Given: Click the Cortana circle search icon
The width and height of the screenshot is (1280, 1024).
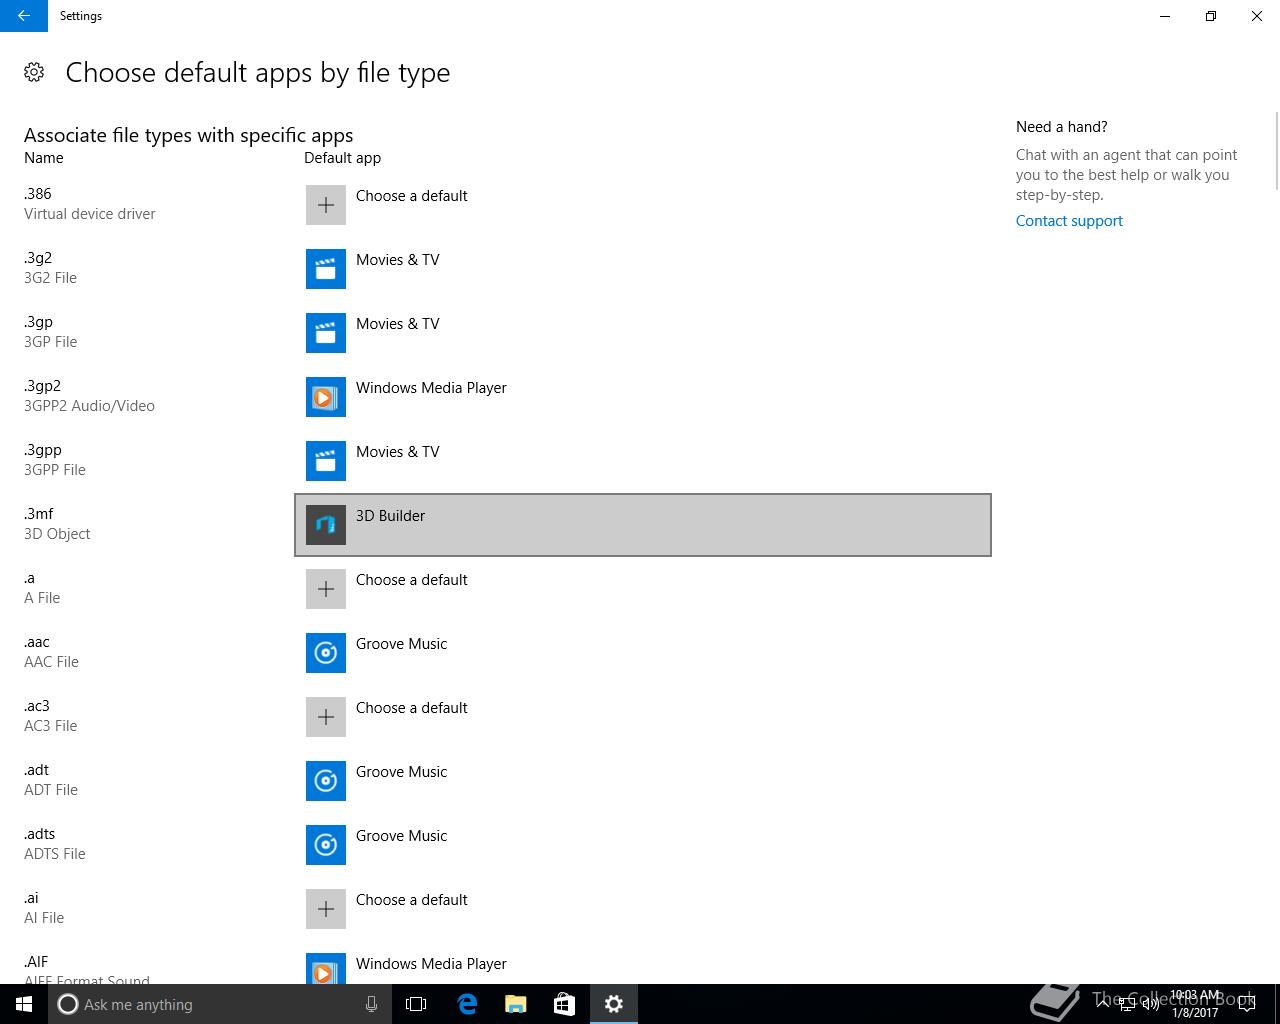Looking at the screenshot, I should pos(68,1004).
